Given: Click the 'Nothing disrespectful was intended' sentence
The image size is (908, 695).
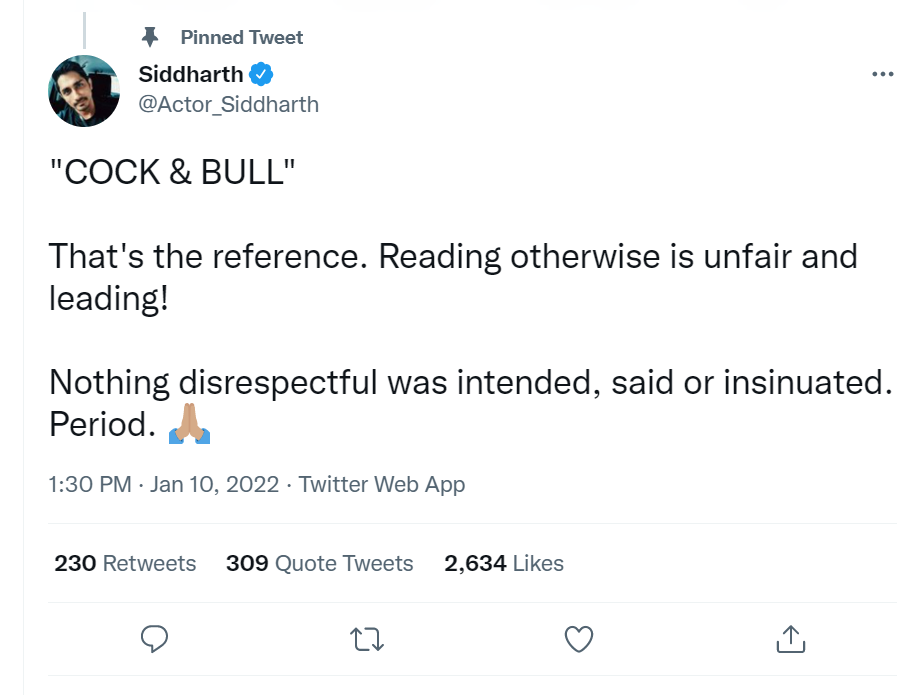Looking at the screenshot, I should (470, 382).
